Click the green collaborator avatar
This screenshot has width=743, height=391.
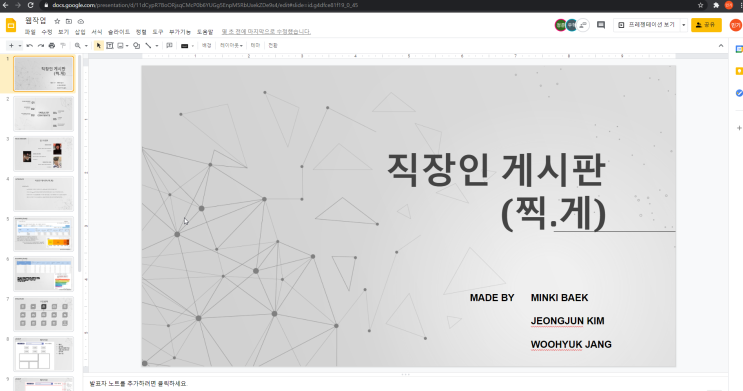click(561, 25)
